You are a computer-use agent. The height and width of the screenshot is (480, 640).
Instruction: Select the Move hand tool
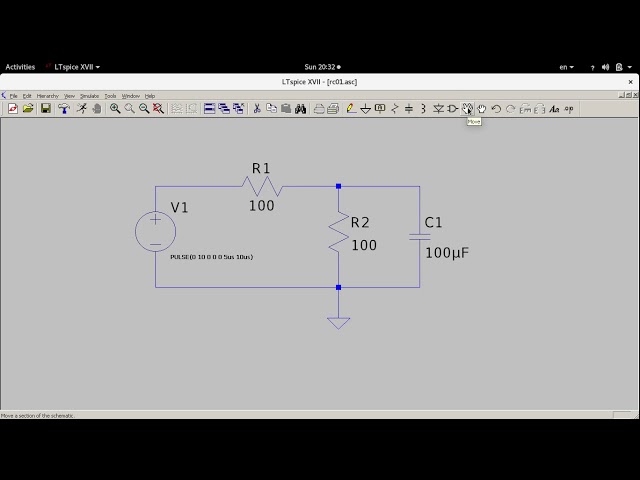pos(467,109)
